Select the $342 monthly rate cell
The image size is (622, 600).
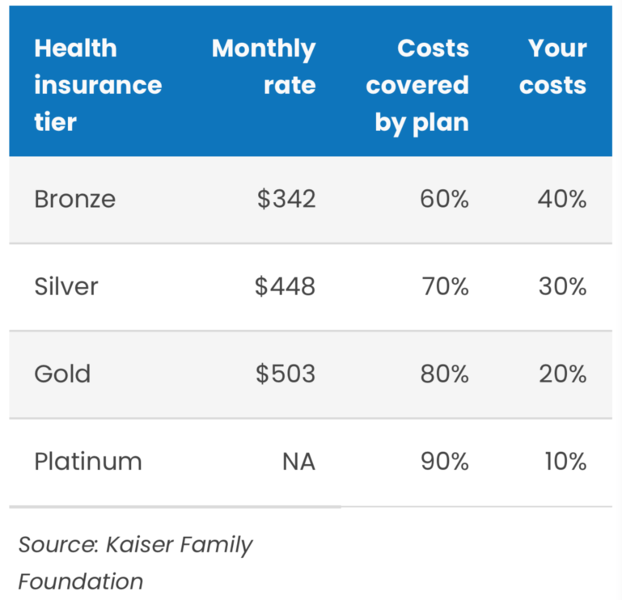pos(286,199)
